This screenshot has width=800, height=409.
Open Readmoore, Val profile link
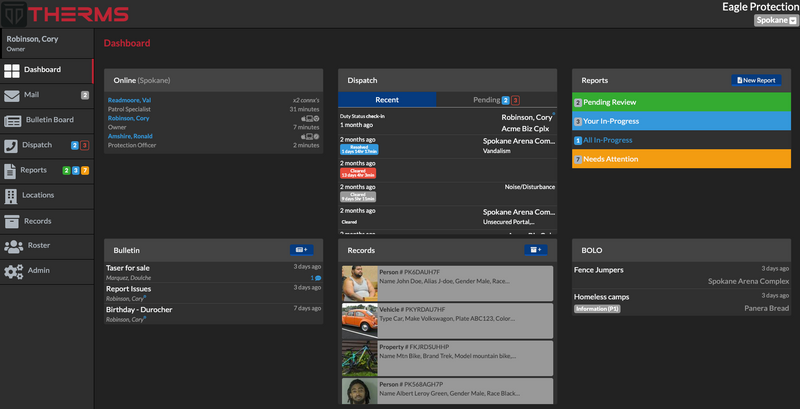click(129, 100)
